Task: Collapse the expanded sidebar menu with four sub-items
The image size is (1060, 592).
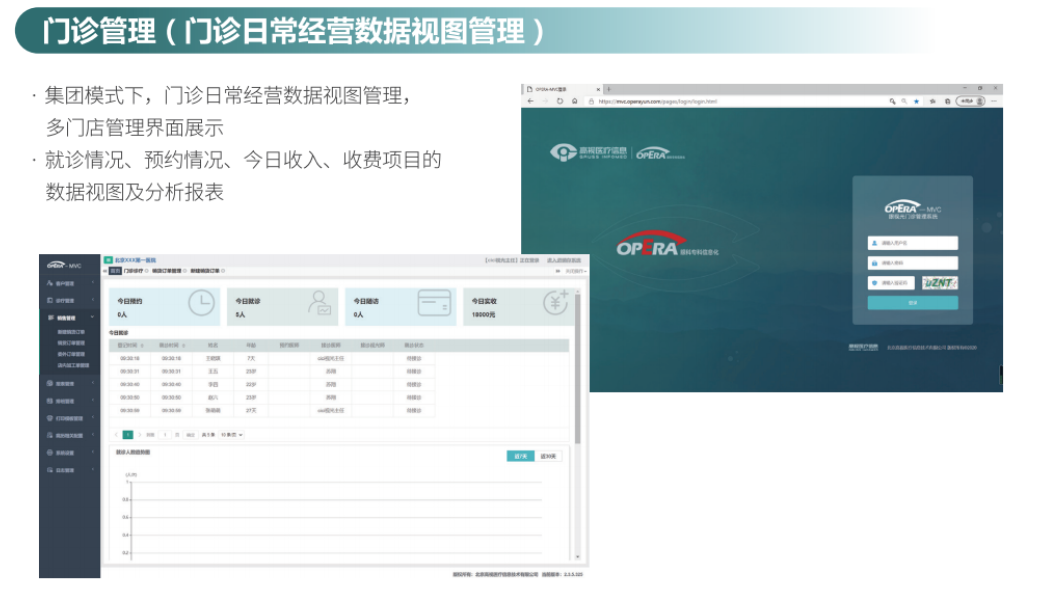Action: (70, 318)
